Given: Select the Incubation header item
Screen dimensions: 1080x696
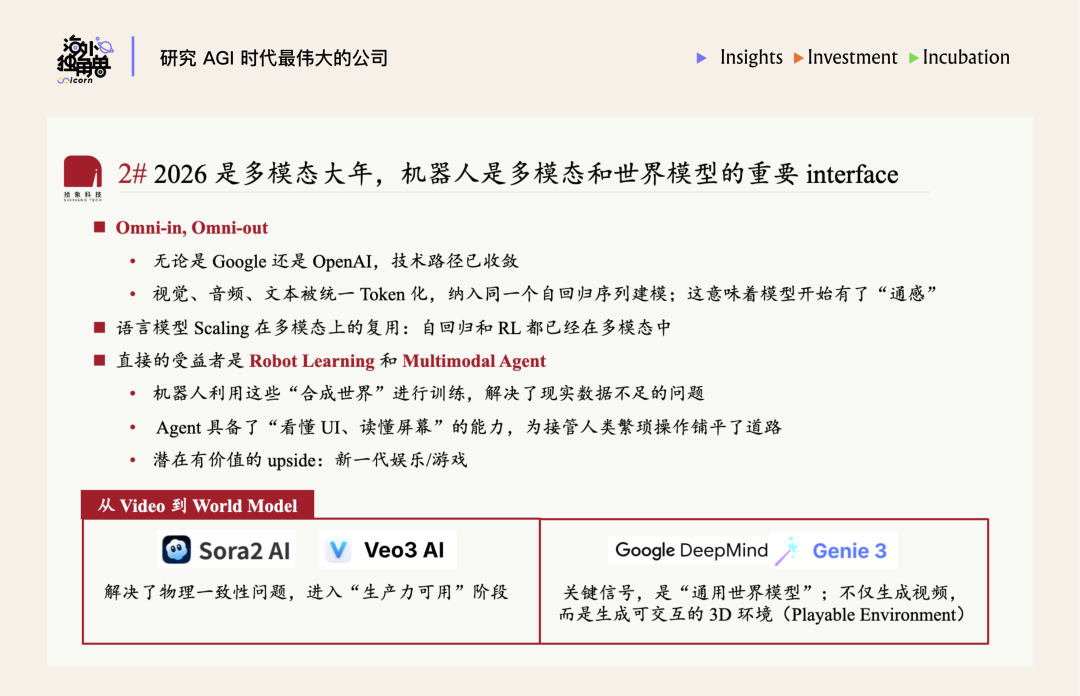Looking at the screenshot, I should pos(966,58).
